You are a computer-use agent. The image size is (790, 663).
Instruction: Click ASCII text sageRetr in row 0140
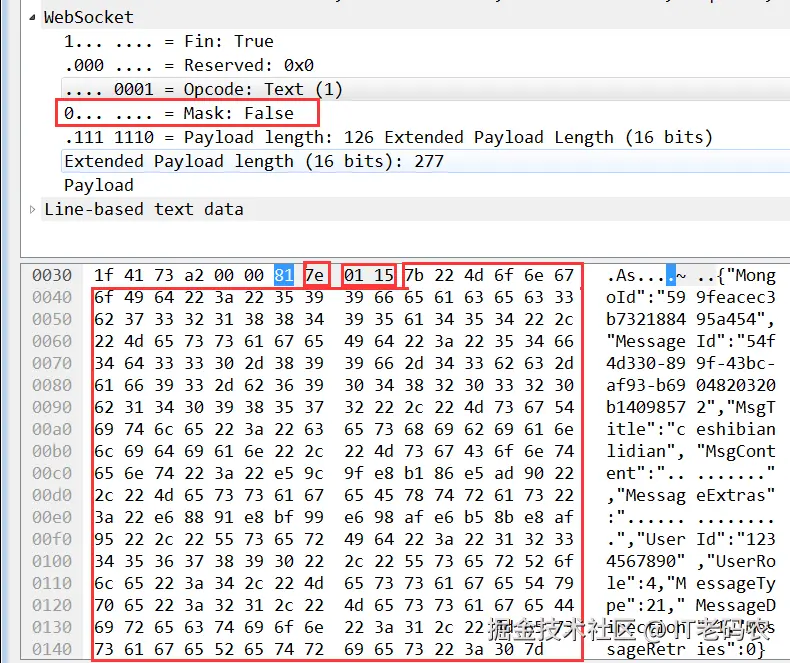pos(646,649)
